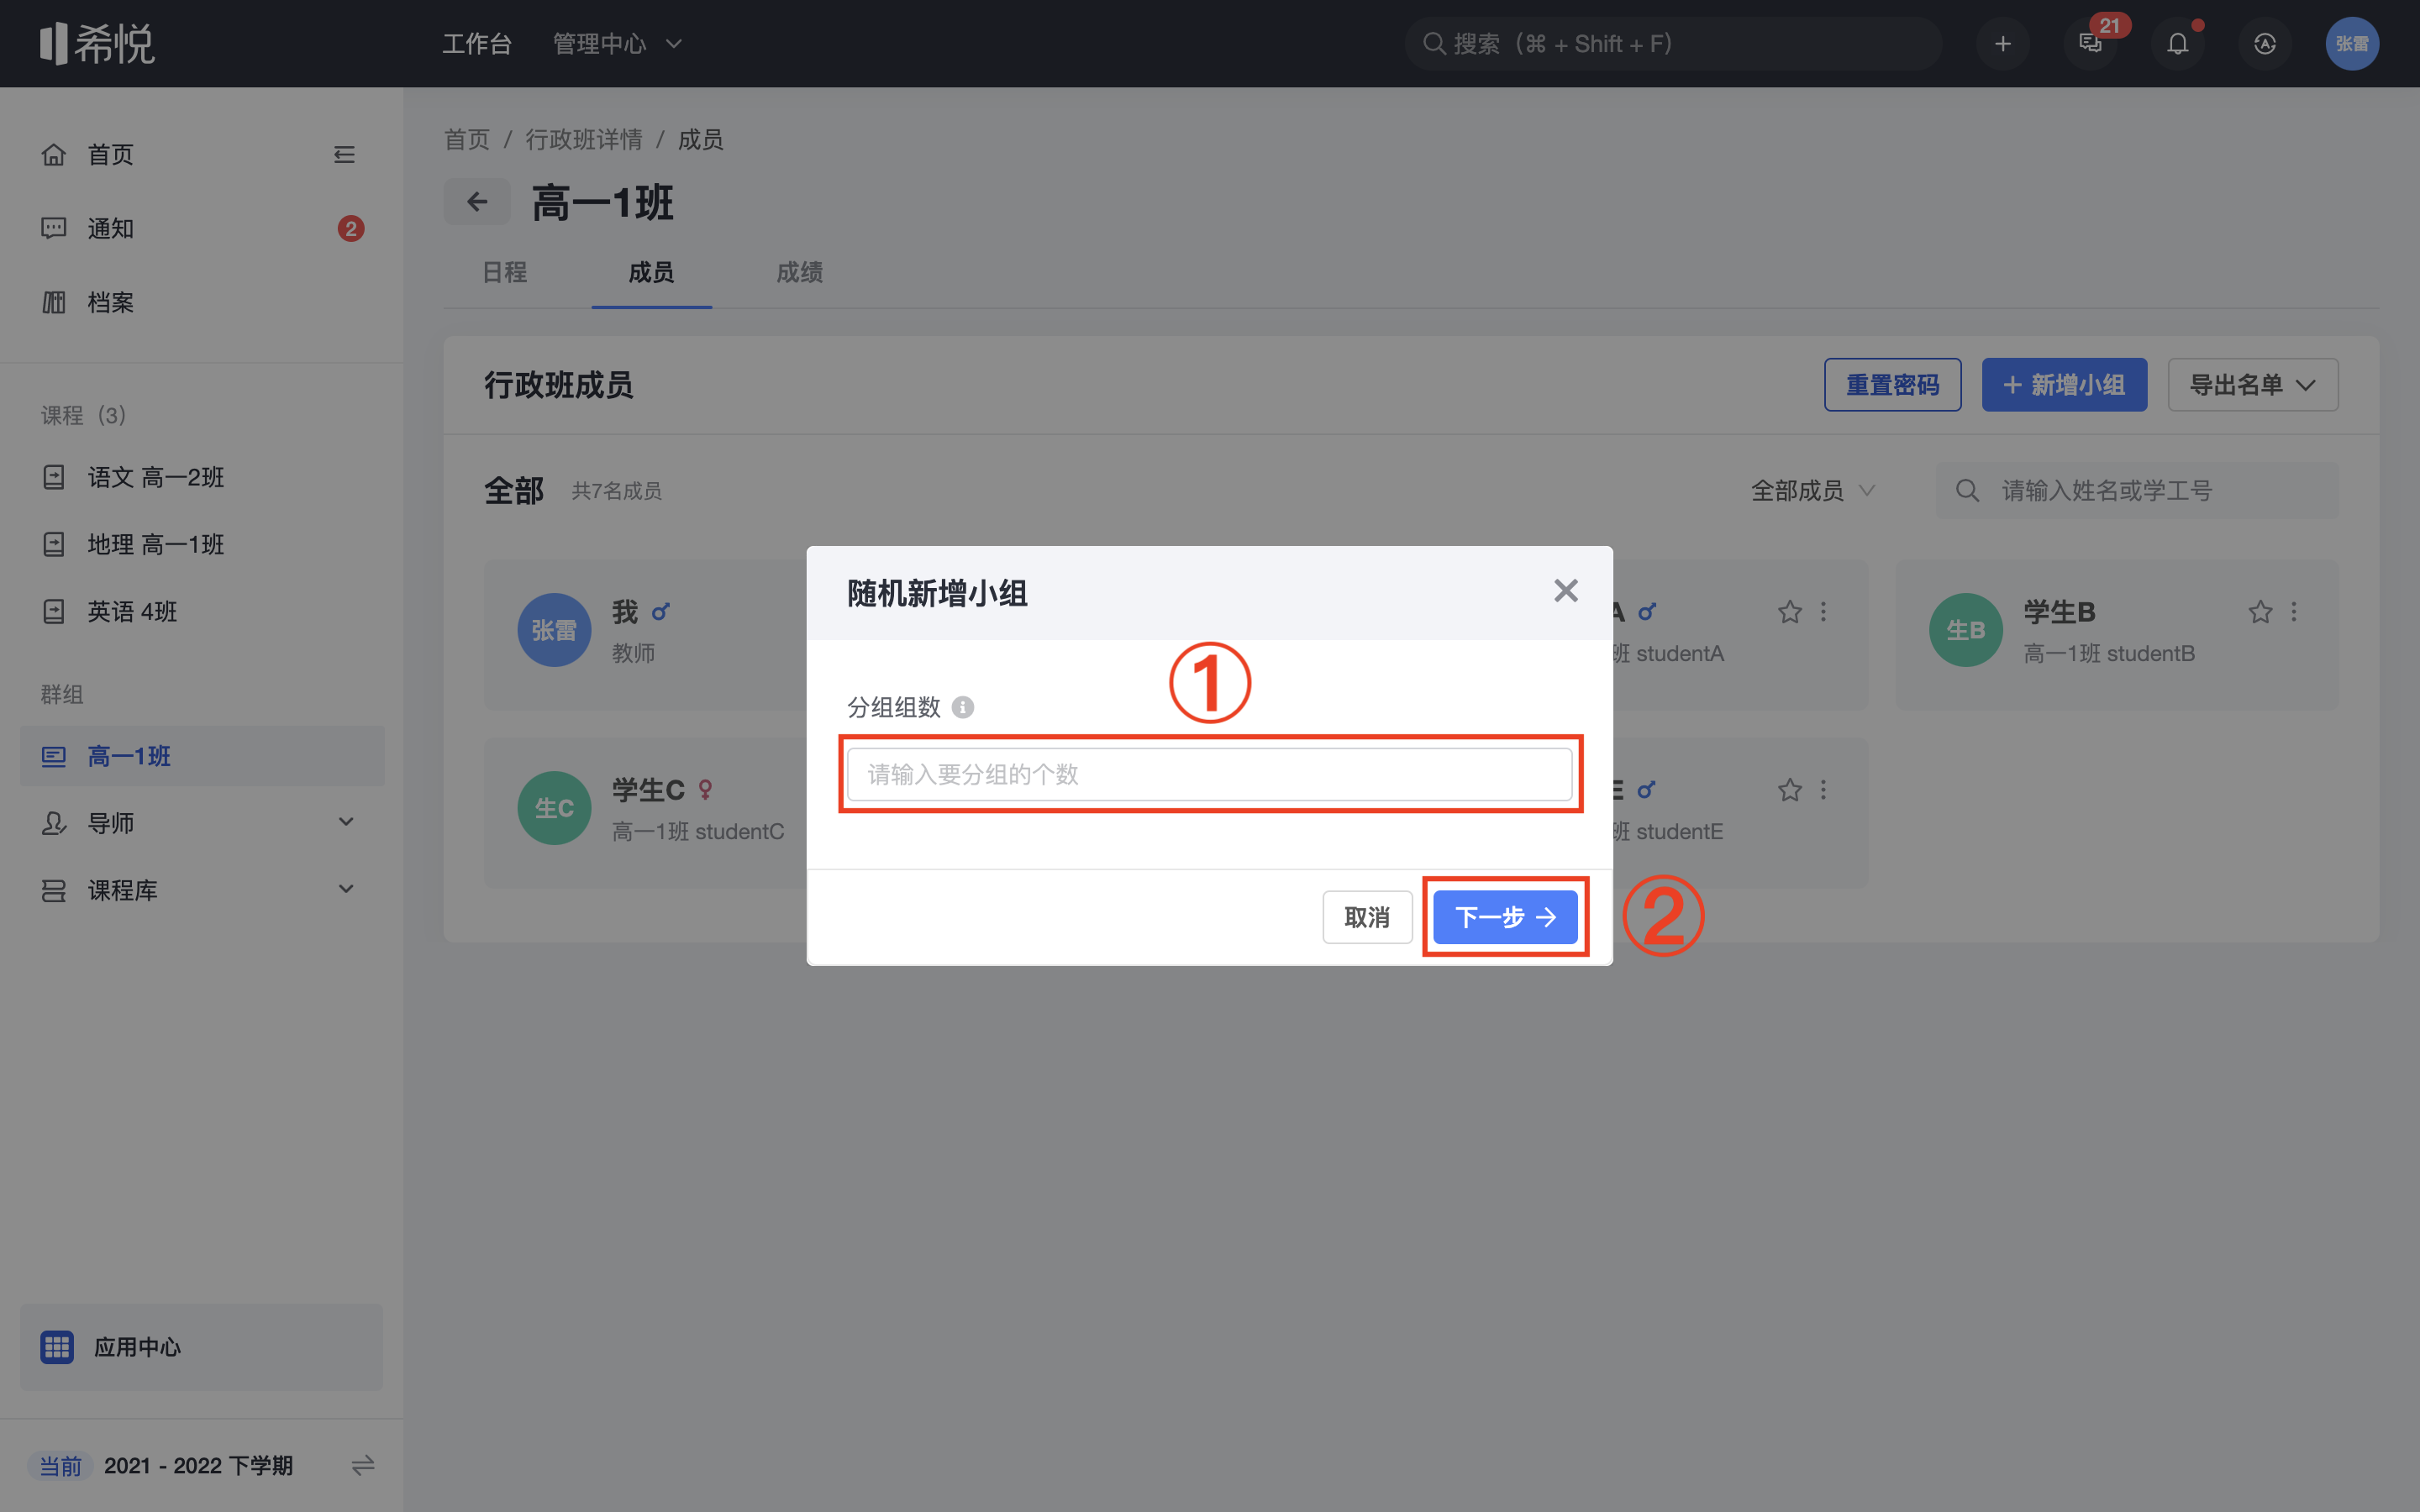2420x1512 pixels.
Task: Expand the 导师 sidebar section
Action: 200,823
